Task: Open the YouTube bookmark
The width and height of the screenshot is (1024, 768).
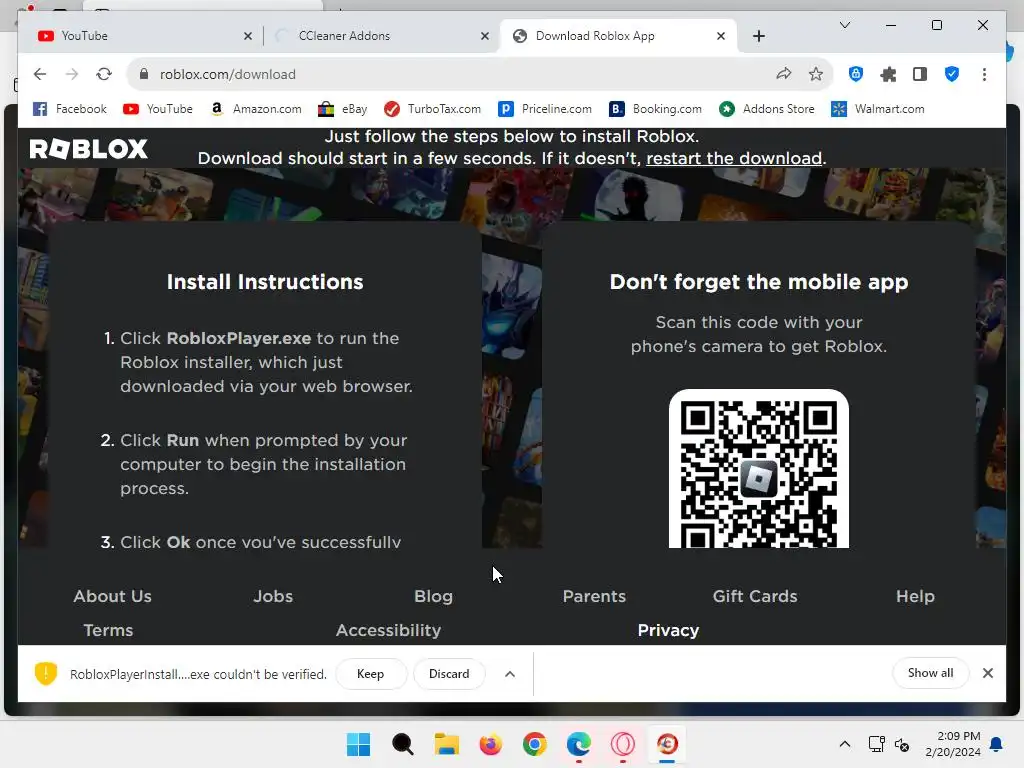Action: 158,109
